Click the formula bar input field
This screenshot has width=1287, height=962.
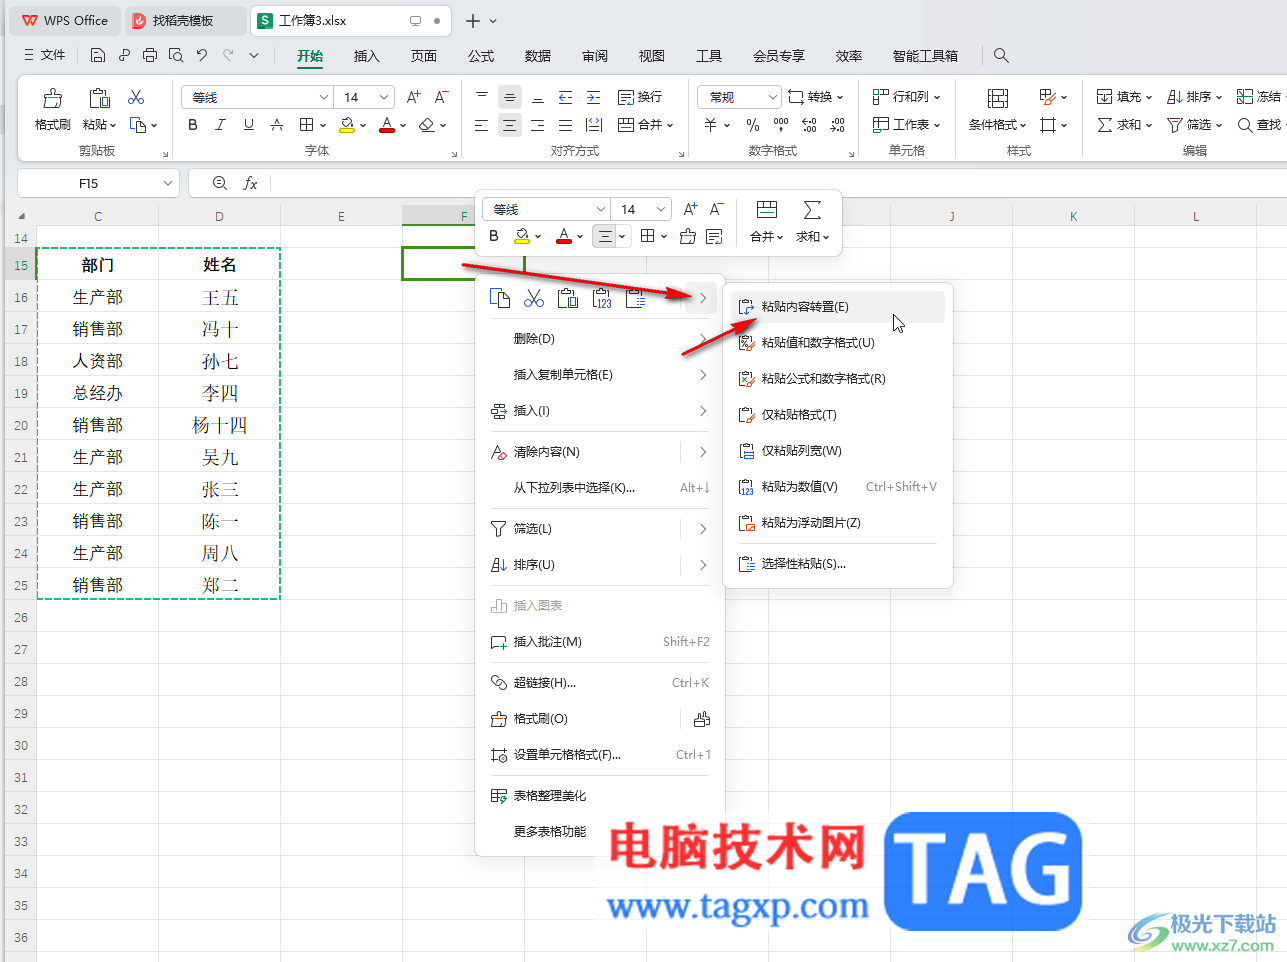tap(778, 183)
